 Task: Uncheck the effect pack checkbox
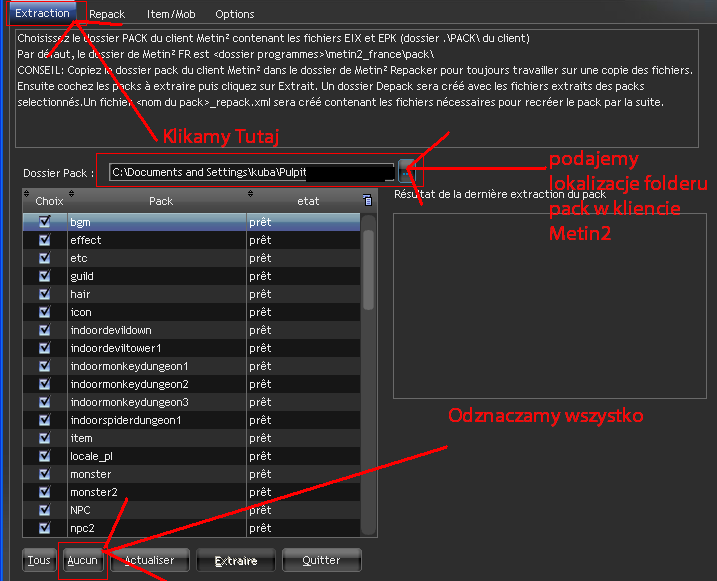click(x=44, y=240)
